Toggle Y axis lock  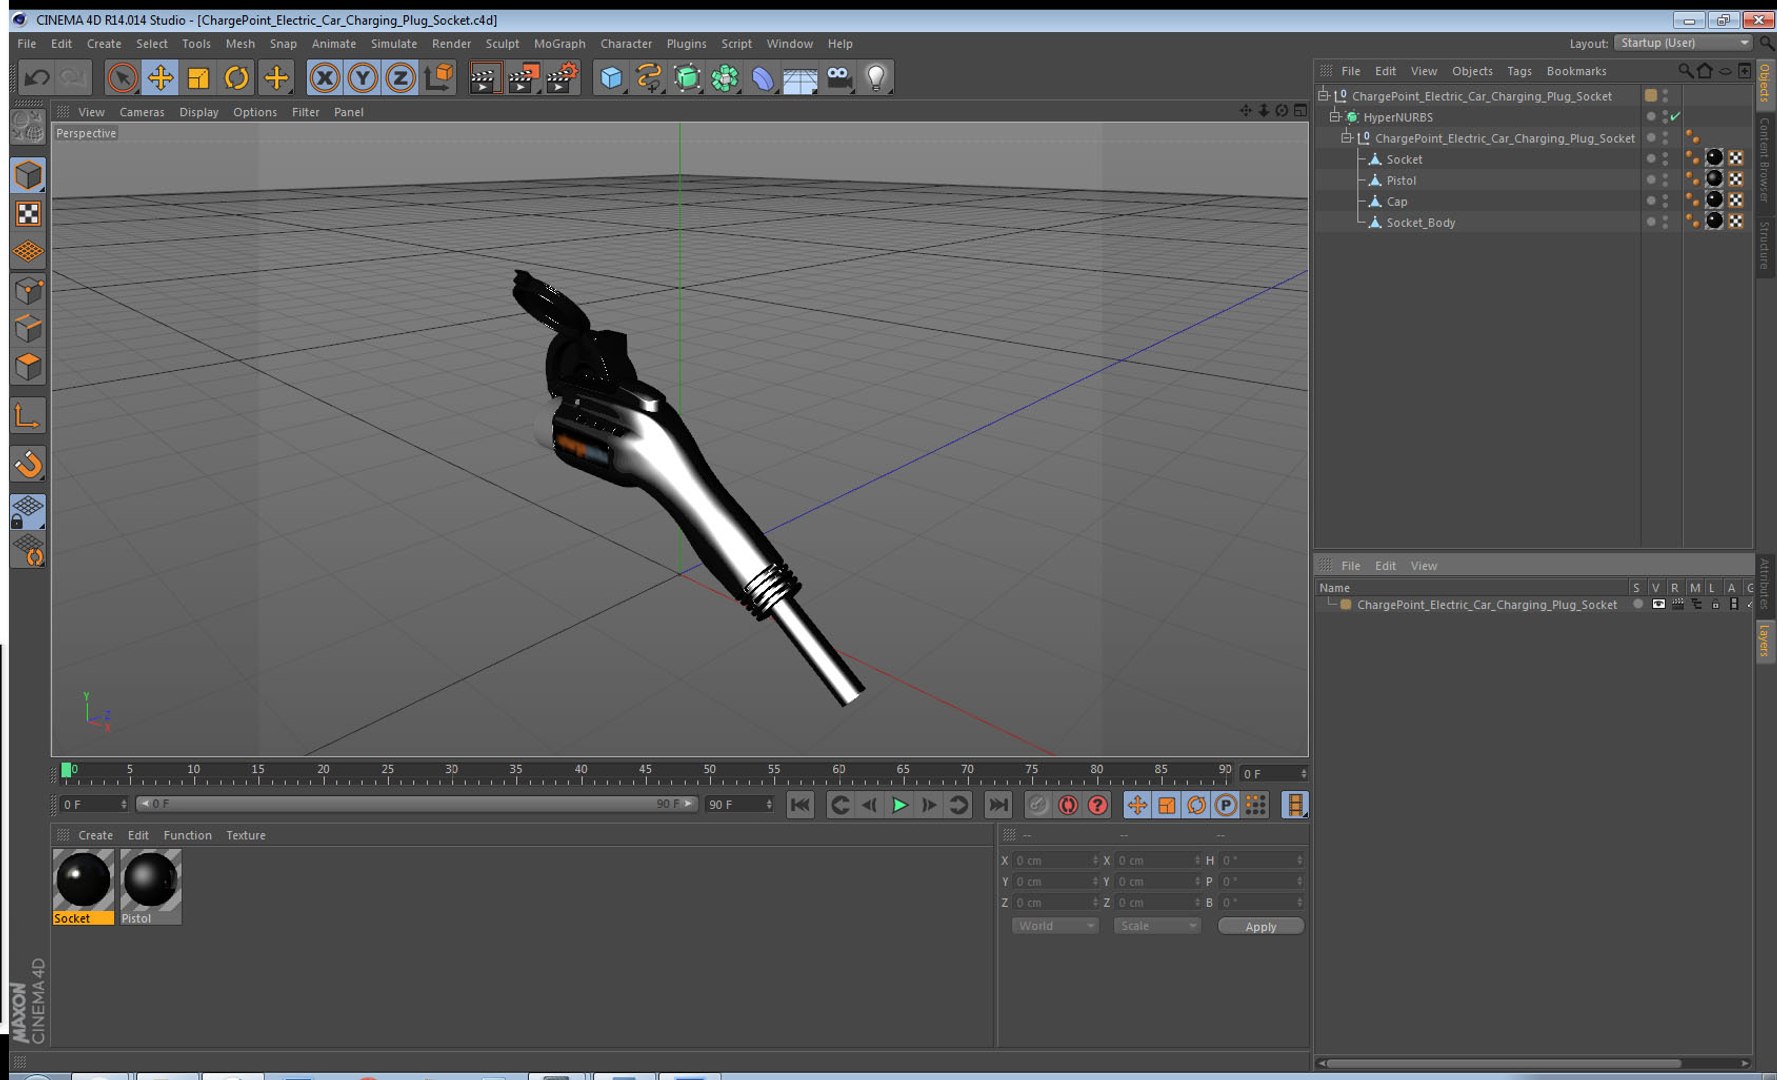pyautogui.click(x=362, y=77)
